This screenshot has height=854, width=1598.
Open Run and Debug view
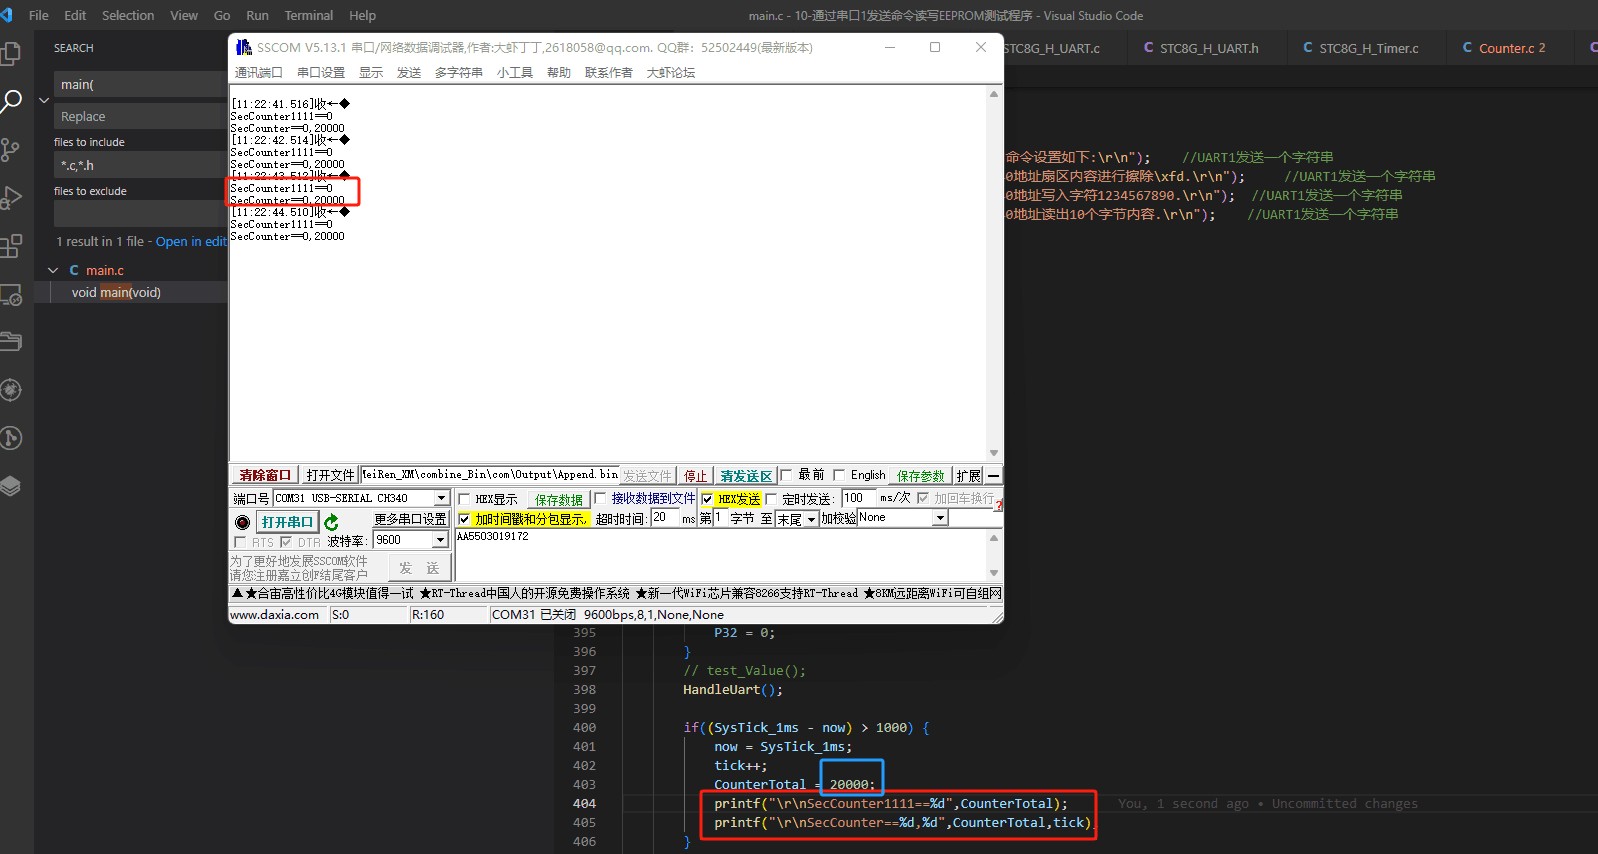tap(11, 197)
